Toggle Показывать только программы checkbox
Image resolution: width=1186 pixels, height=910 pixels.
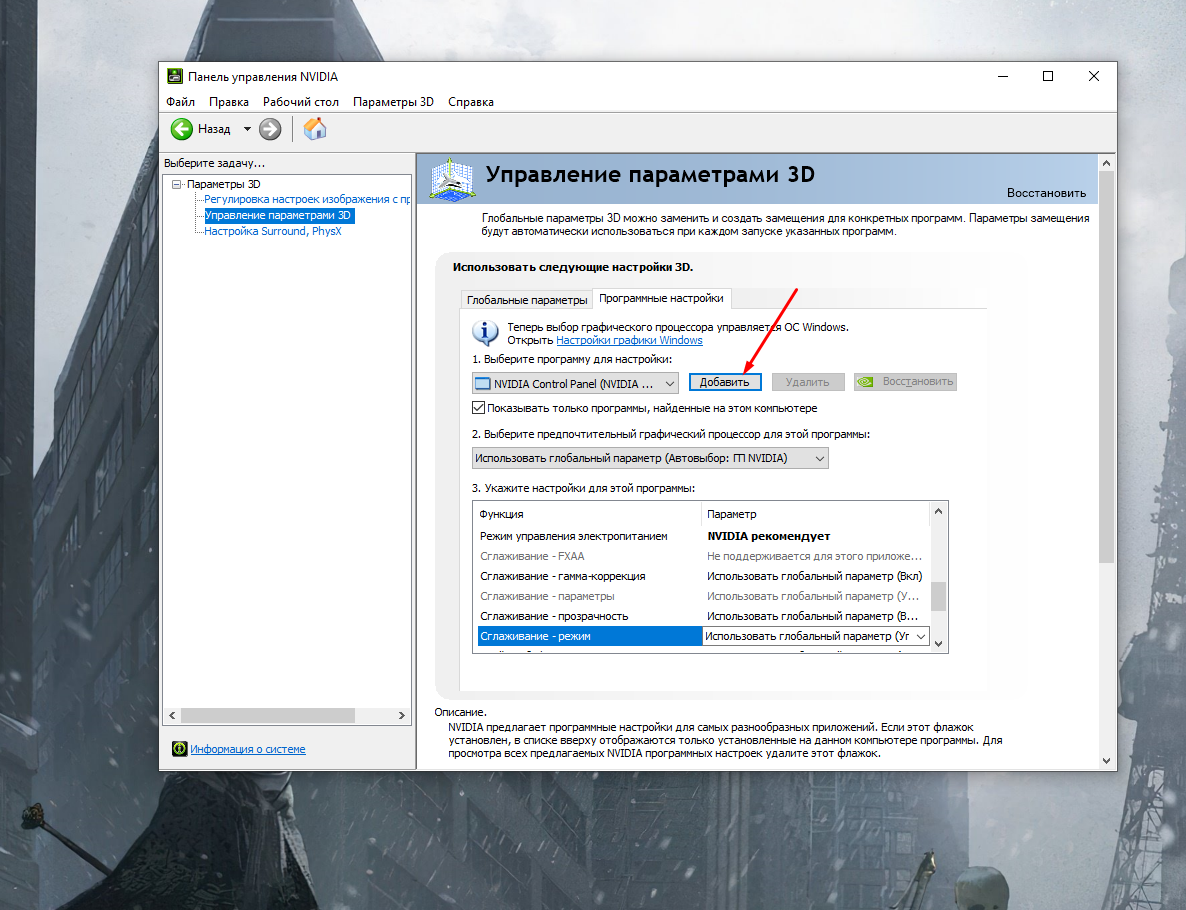click(x=478, y=408)
